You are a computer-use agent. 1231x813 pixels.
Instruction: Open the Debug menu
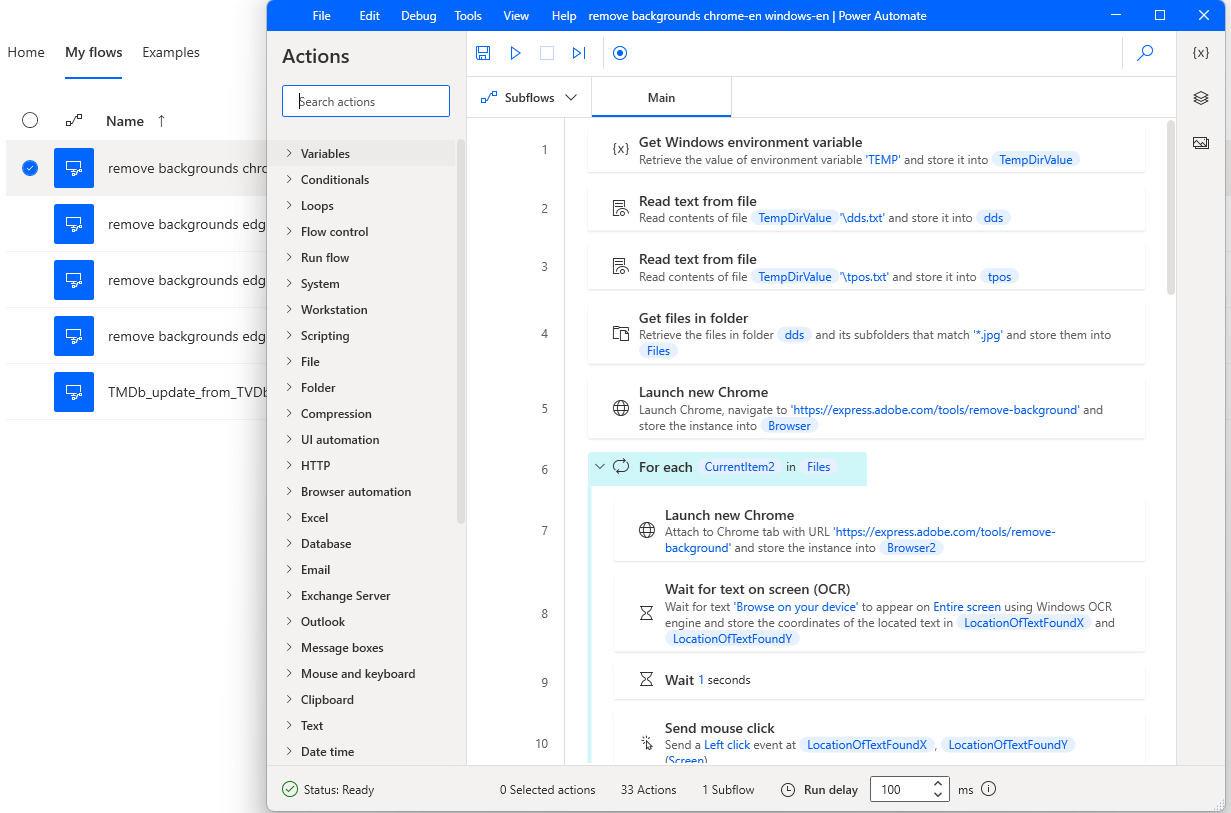419,15
